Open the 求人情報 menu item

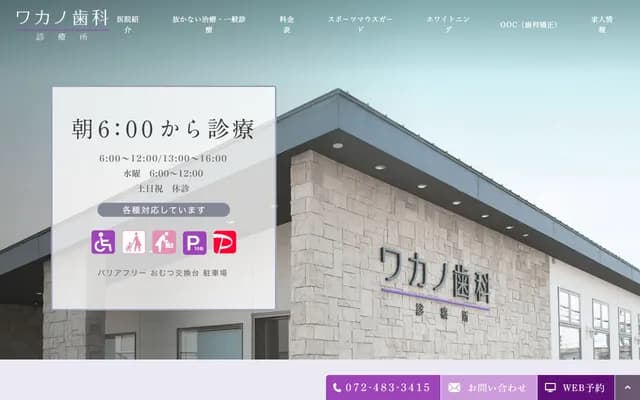(602, 24)
